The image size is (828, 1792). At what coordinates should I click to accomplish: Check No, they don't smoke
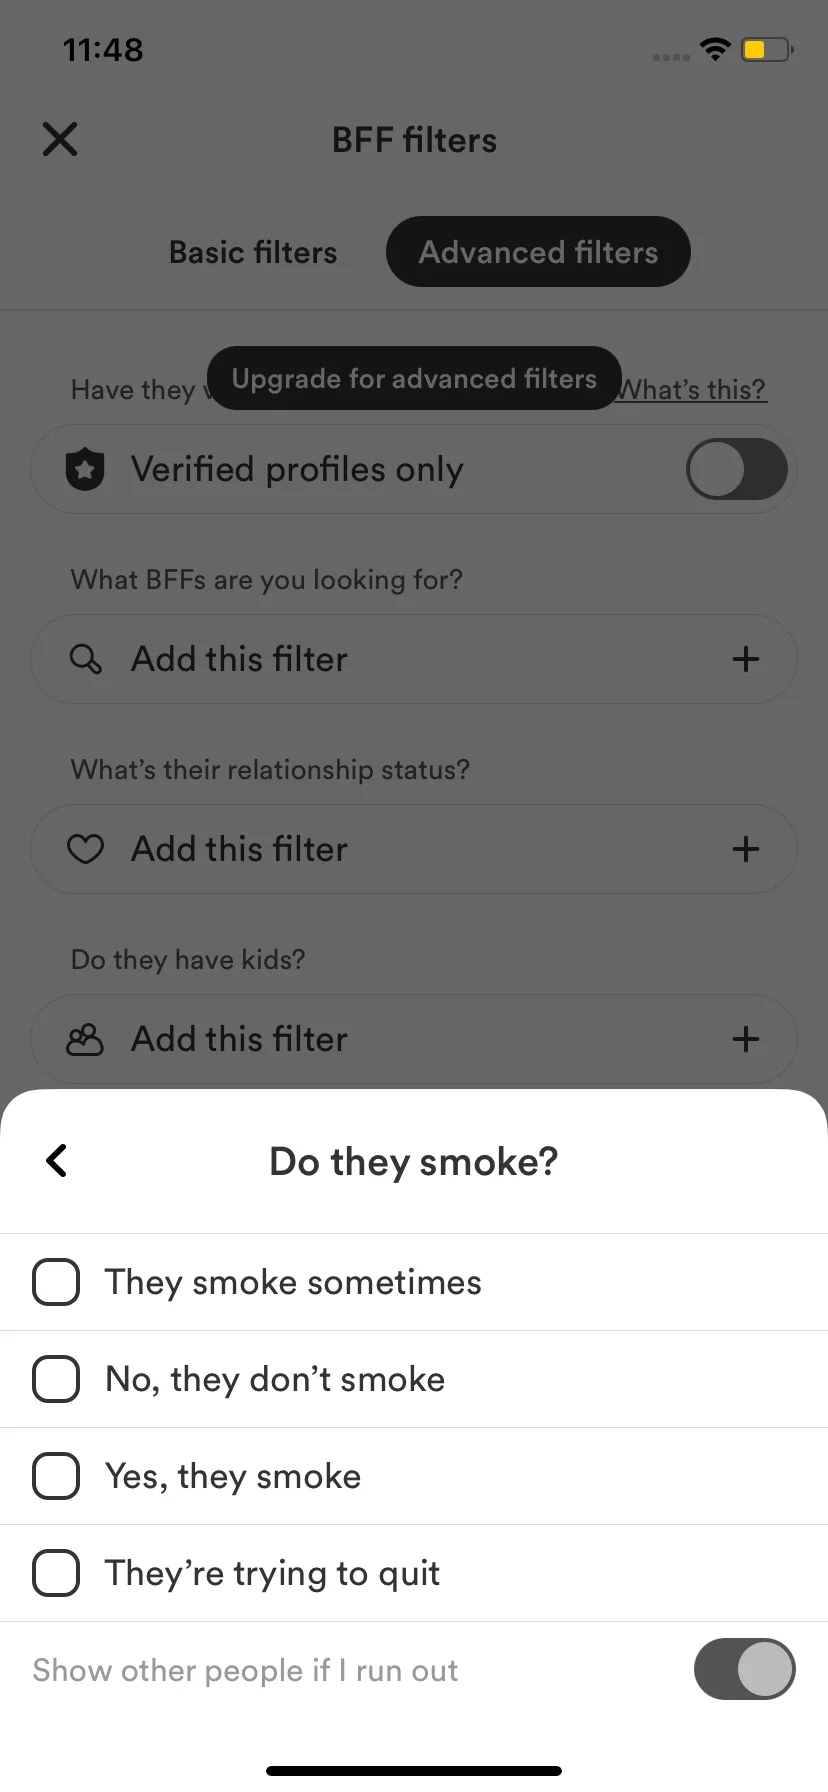pyautogui.click(x=56, y=1379)
